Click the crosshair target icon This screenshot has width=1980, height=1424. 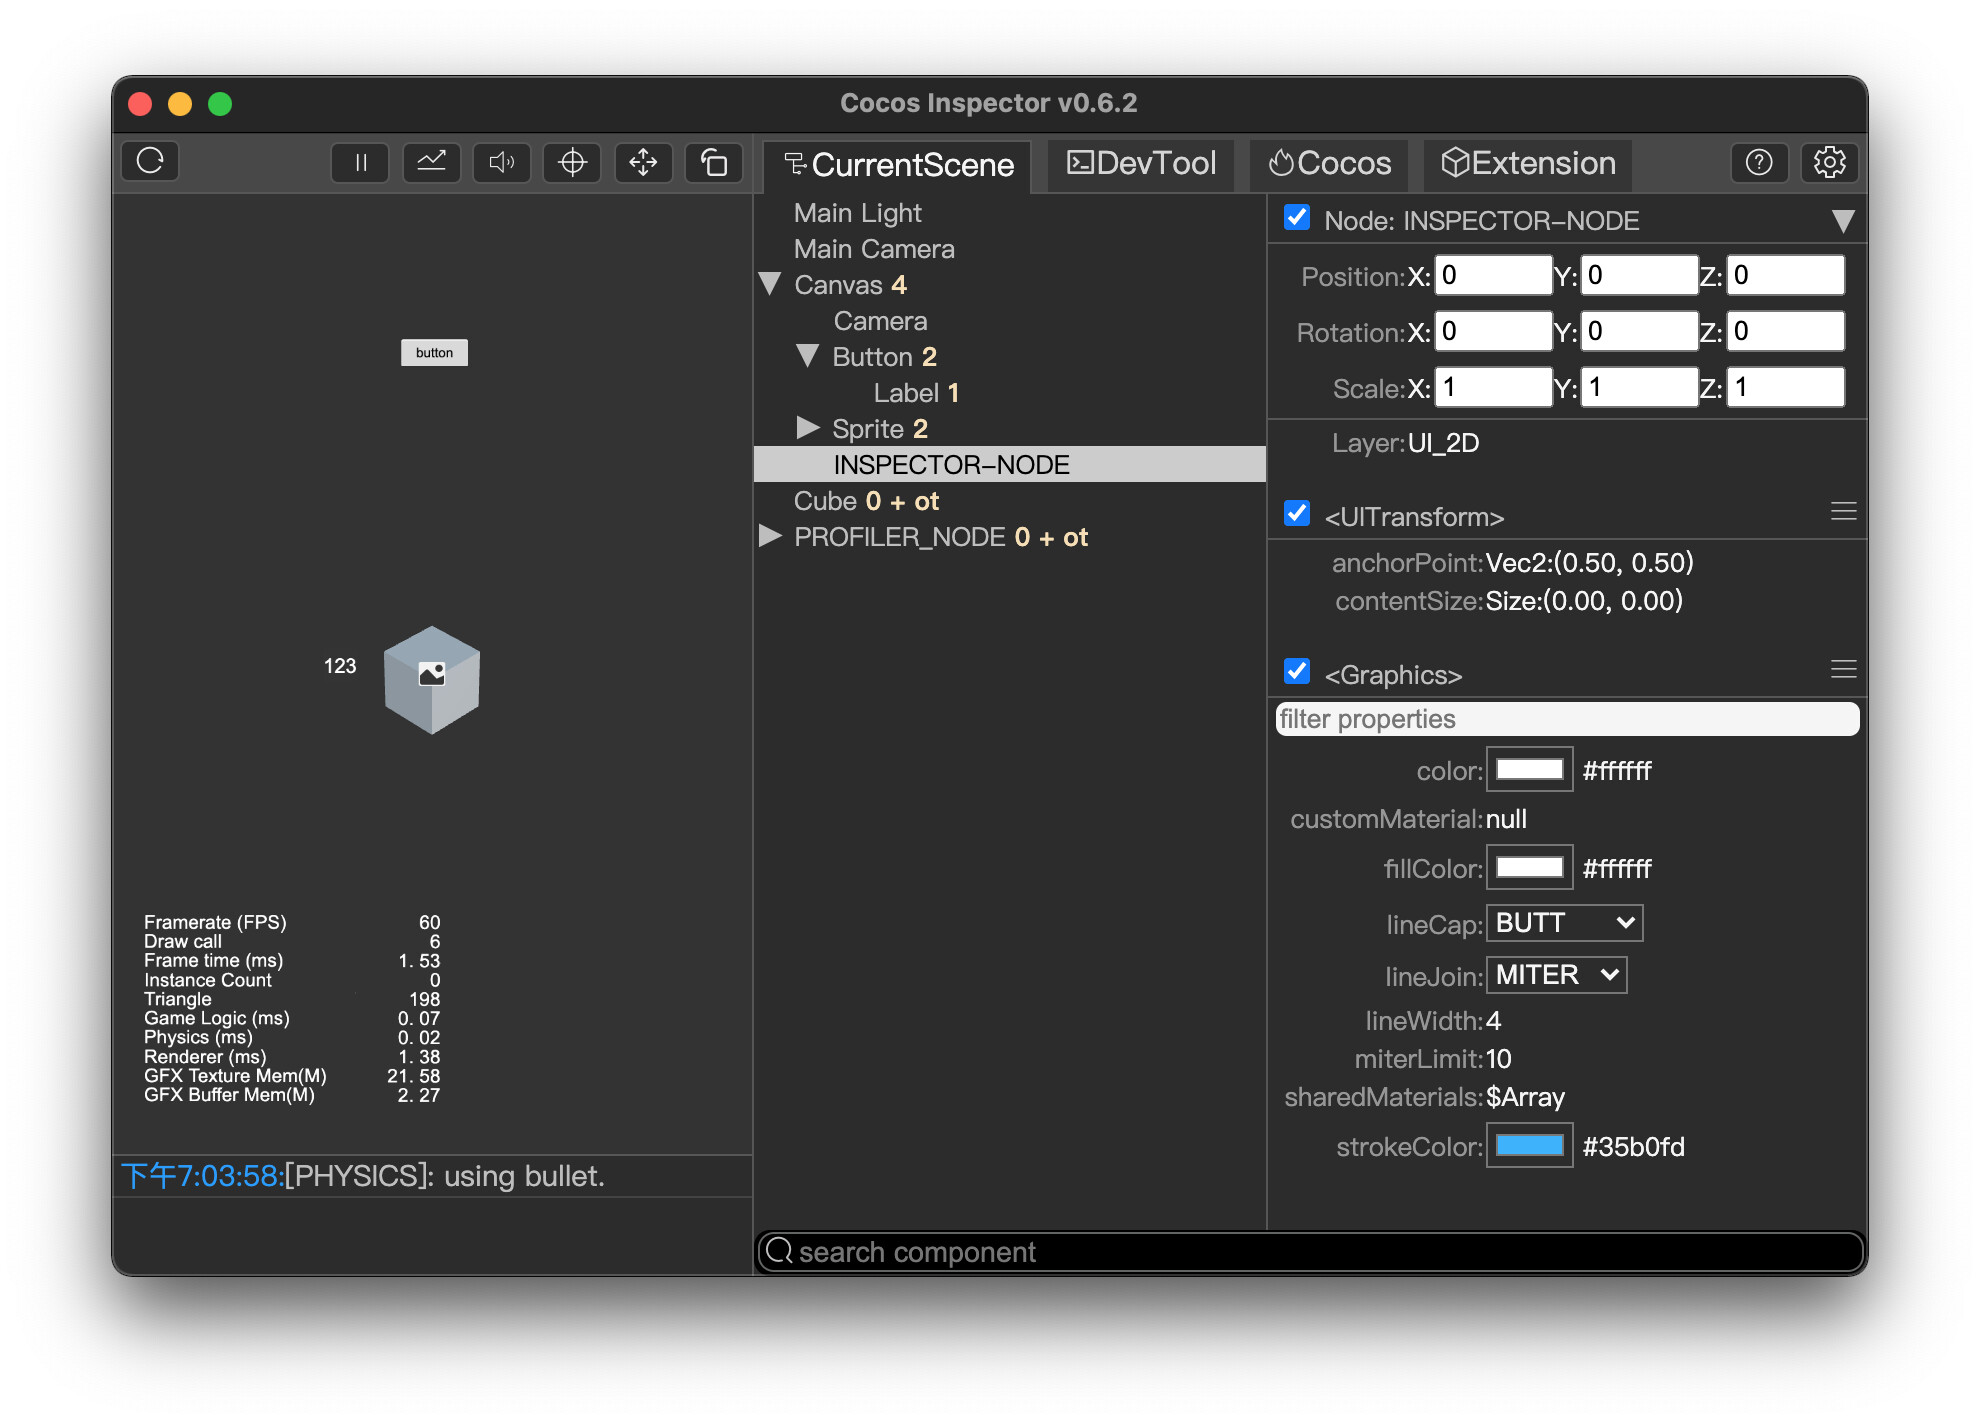572,162
